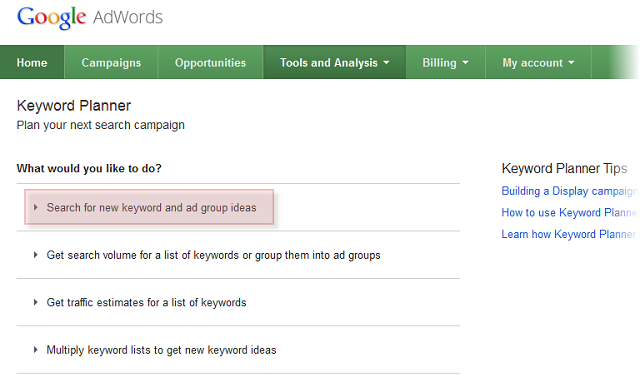Screen dimensions: 640x392
Task: Open the Tools and Analysis menu
Action: click(x=334, y=62)
